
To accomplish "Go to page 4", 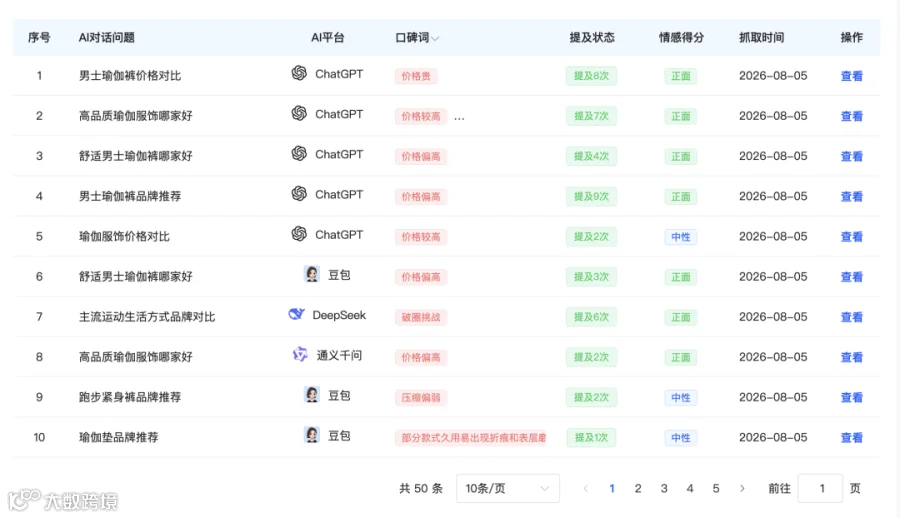I will (x=690, y=488).
